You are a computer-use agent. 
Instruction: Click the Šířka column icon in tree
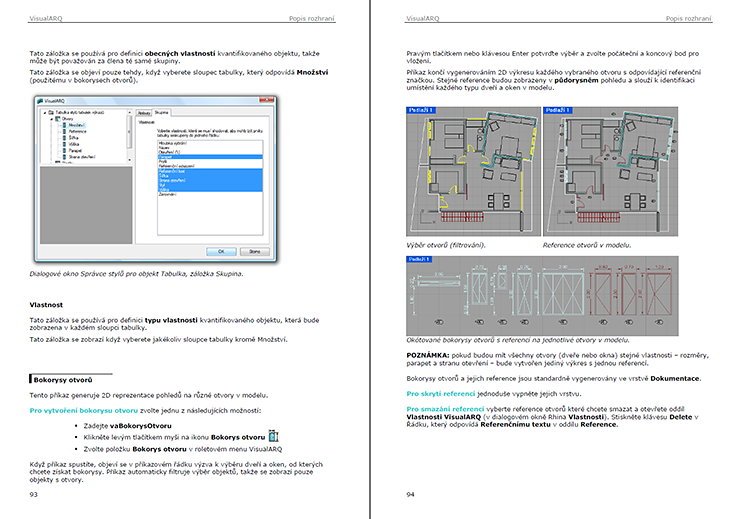click(65, 137)
